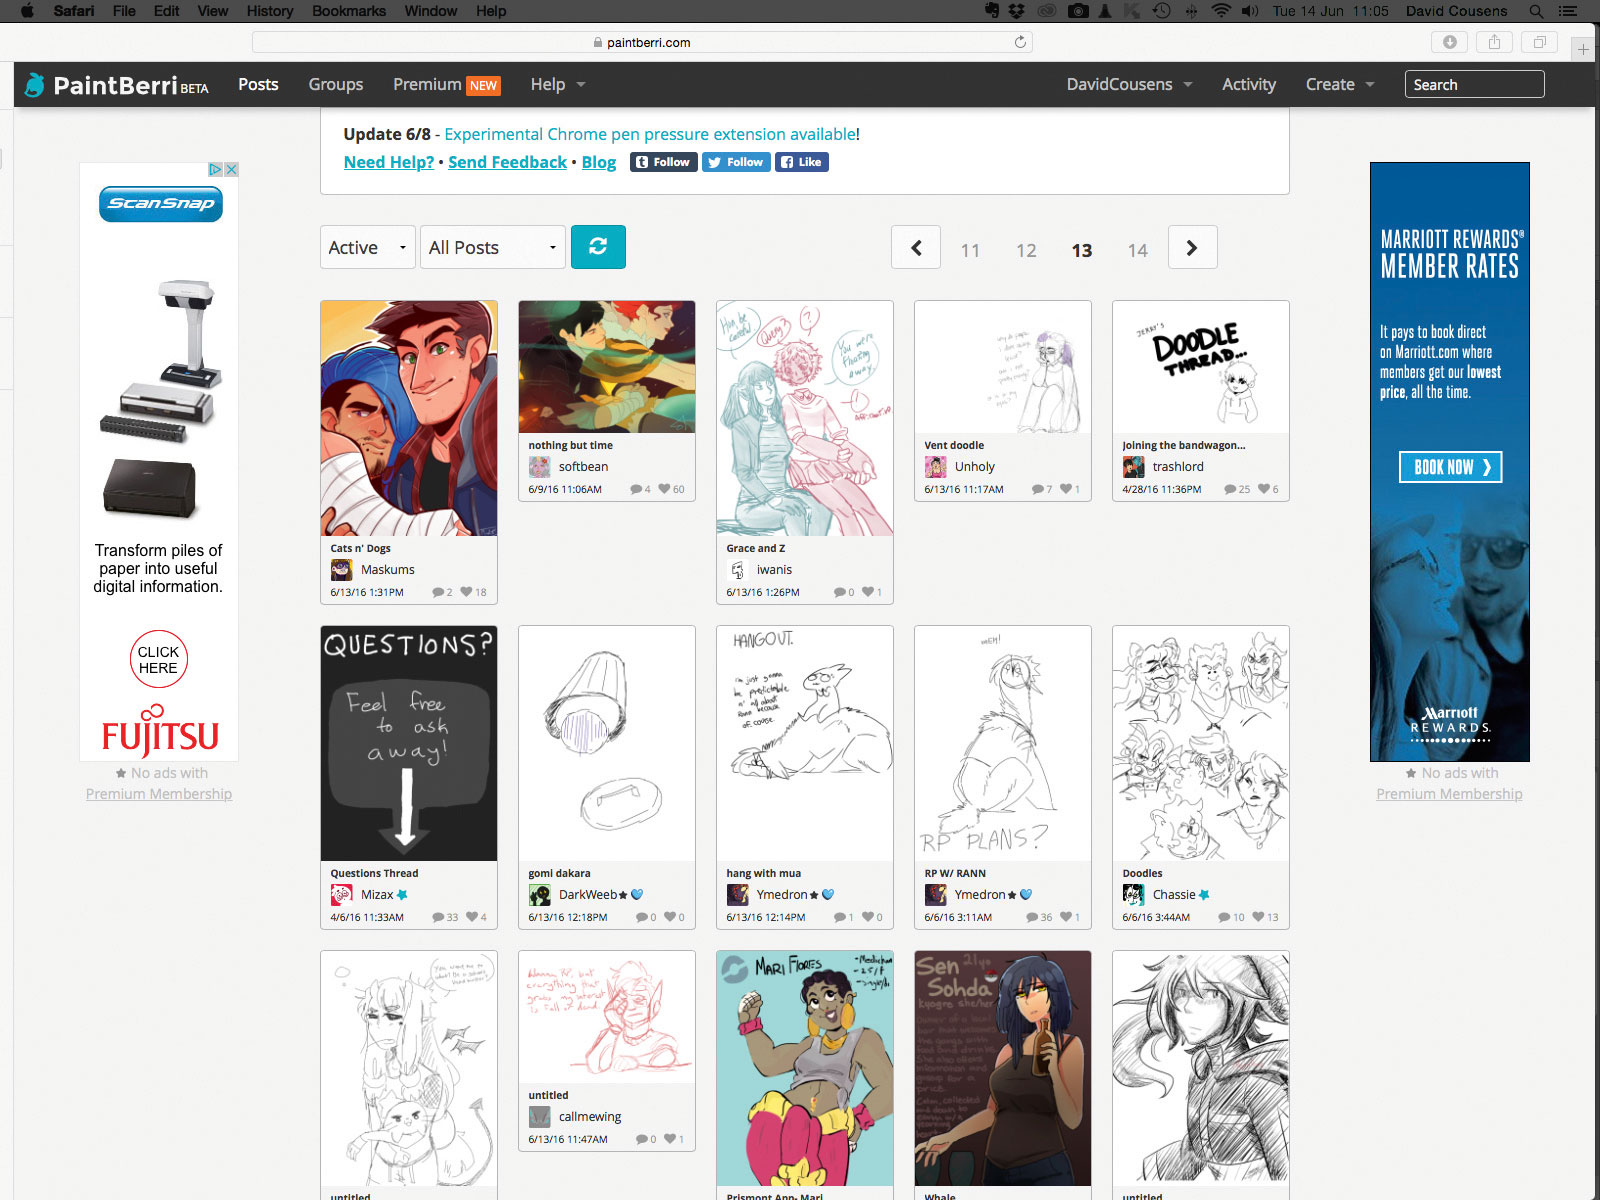Click Premium Membership link under ScanSnap ad
The height and width of the screenshot is (1200, 1600).
(x=159, y=794)
